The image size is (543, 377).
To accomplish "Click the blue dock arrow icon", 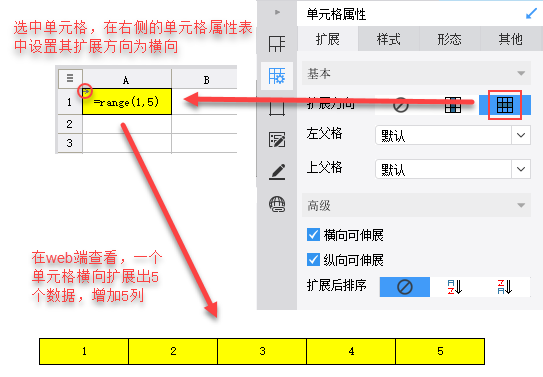I will click(531, 14).
